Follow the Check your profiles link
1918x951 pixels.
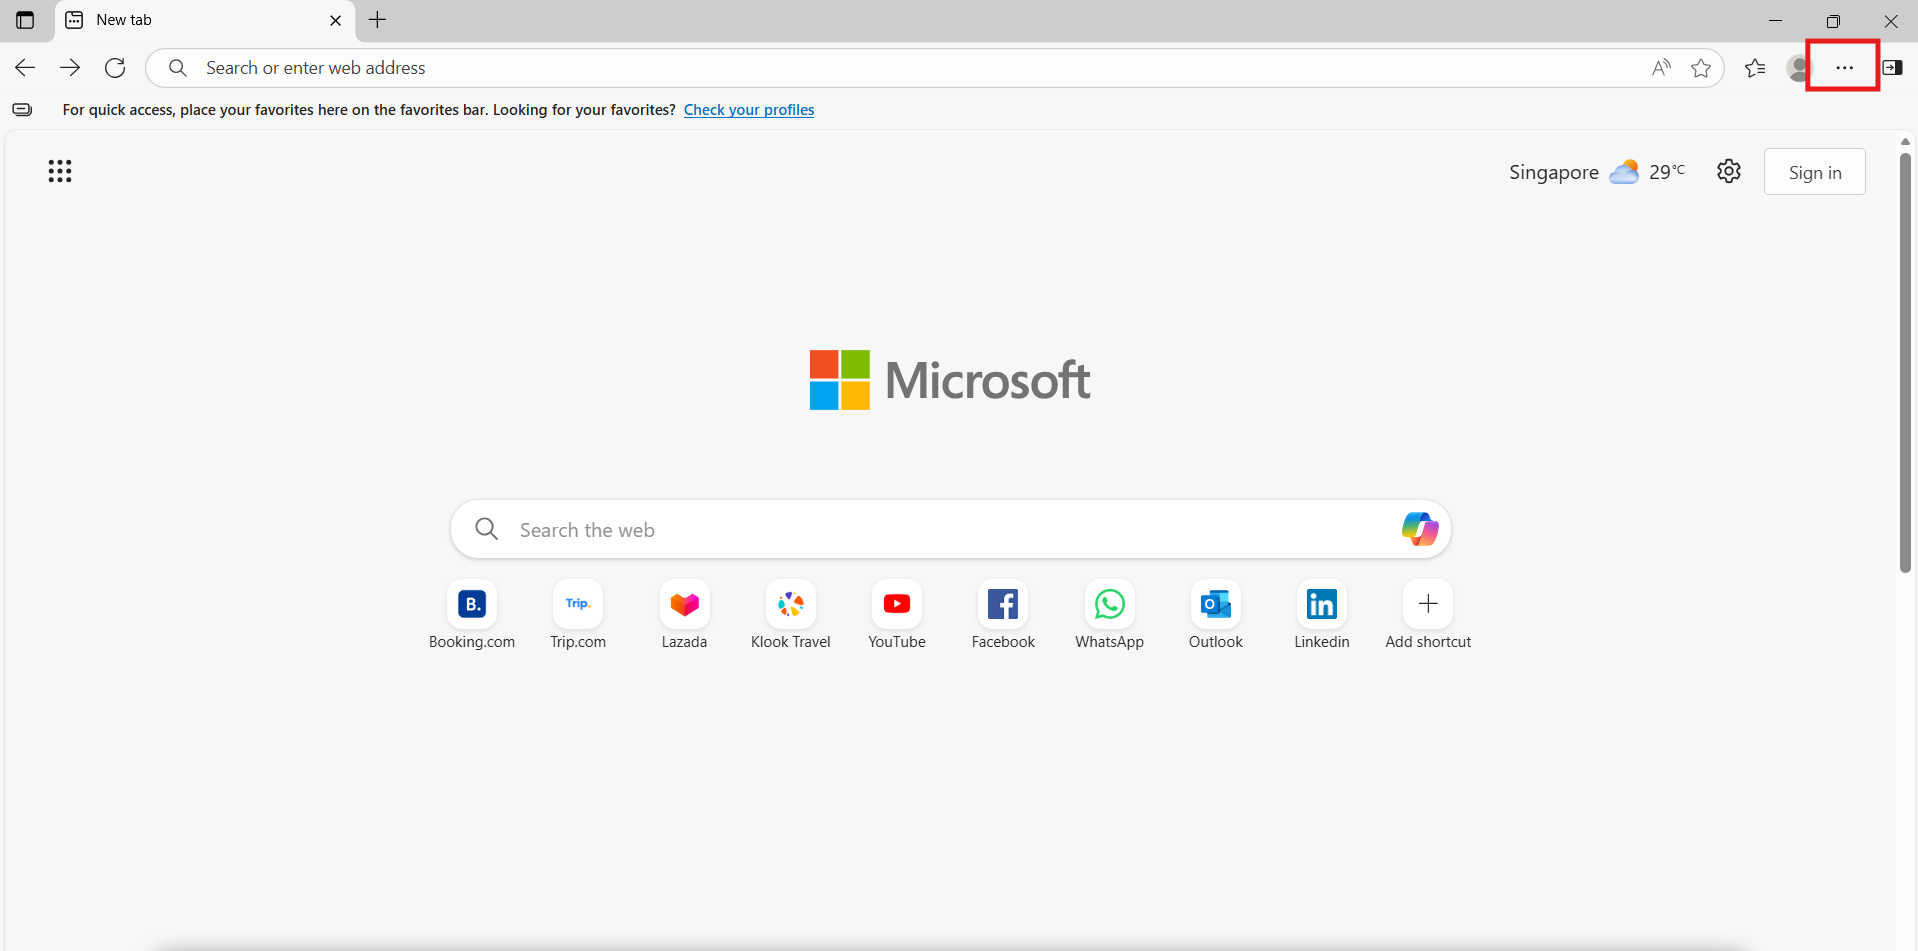tap(748, 110)
